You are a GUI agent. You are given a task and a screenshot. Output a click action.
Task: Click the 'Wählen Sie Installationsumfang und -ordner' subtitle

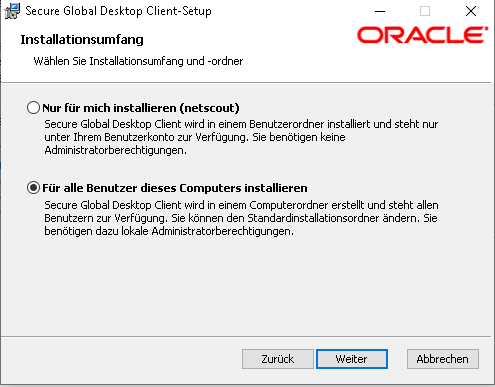(138, 61)
